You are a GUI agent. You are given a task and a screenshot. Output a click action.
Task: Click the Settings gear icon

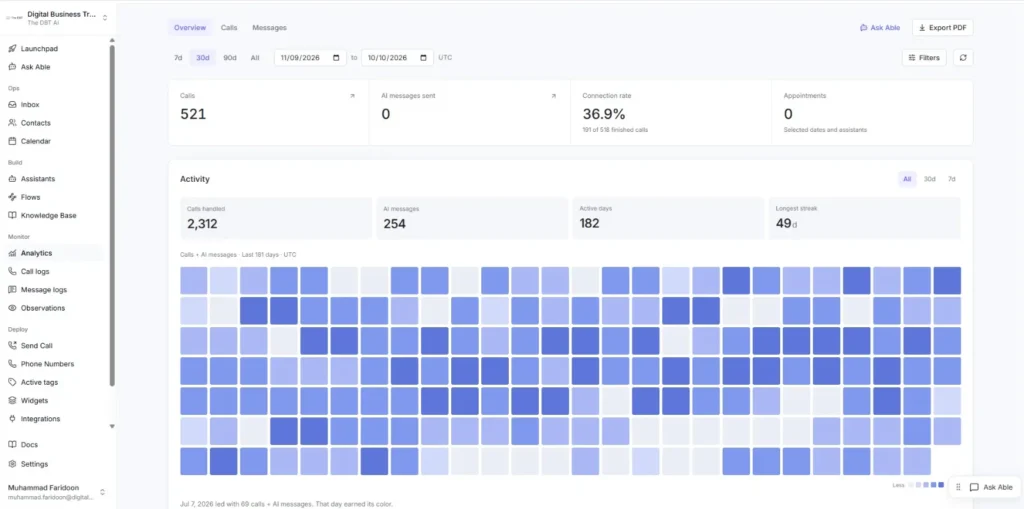pos(12,464)
